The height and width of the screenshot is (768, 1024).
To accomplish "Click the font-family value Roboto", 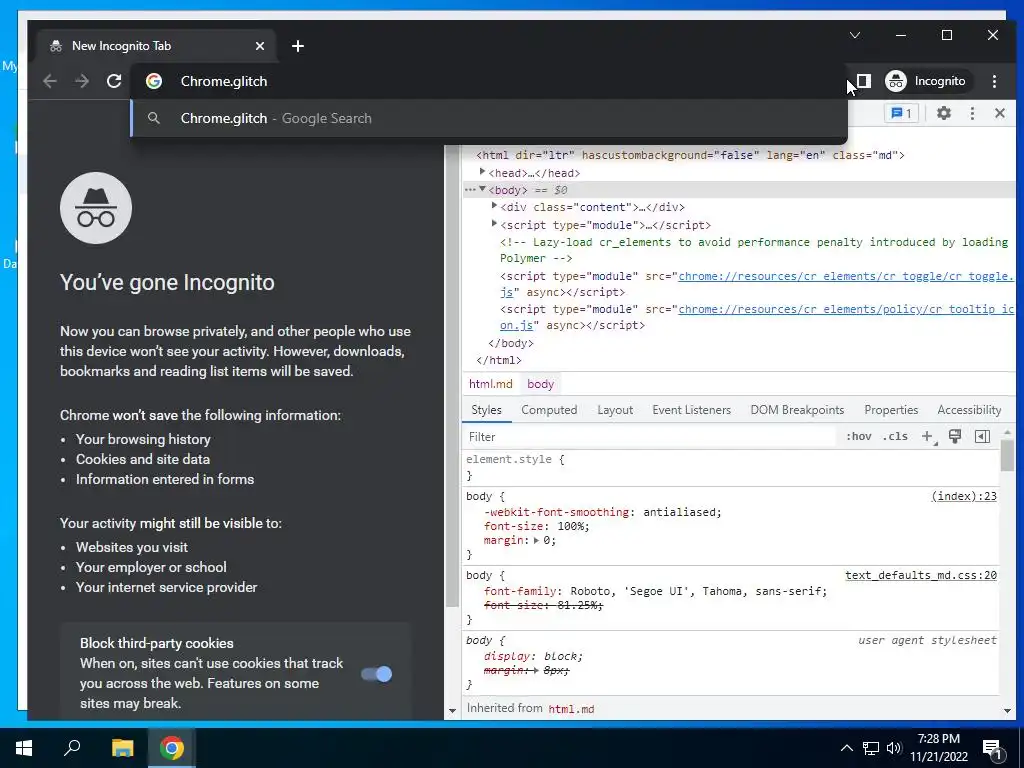I will (x=590, y=592).
